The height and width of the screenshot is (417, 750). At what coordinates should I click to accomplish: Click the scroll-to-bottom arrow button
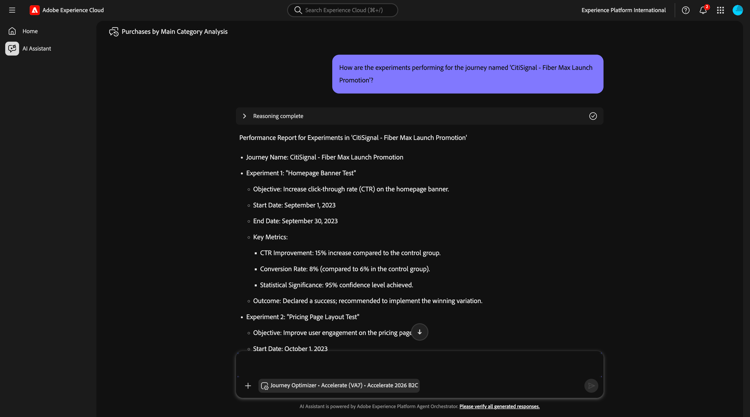pyautogui.click(x=419, y=332)
